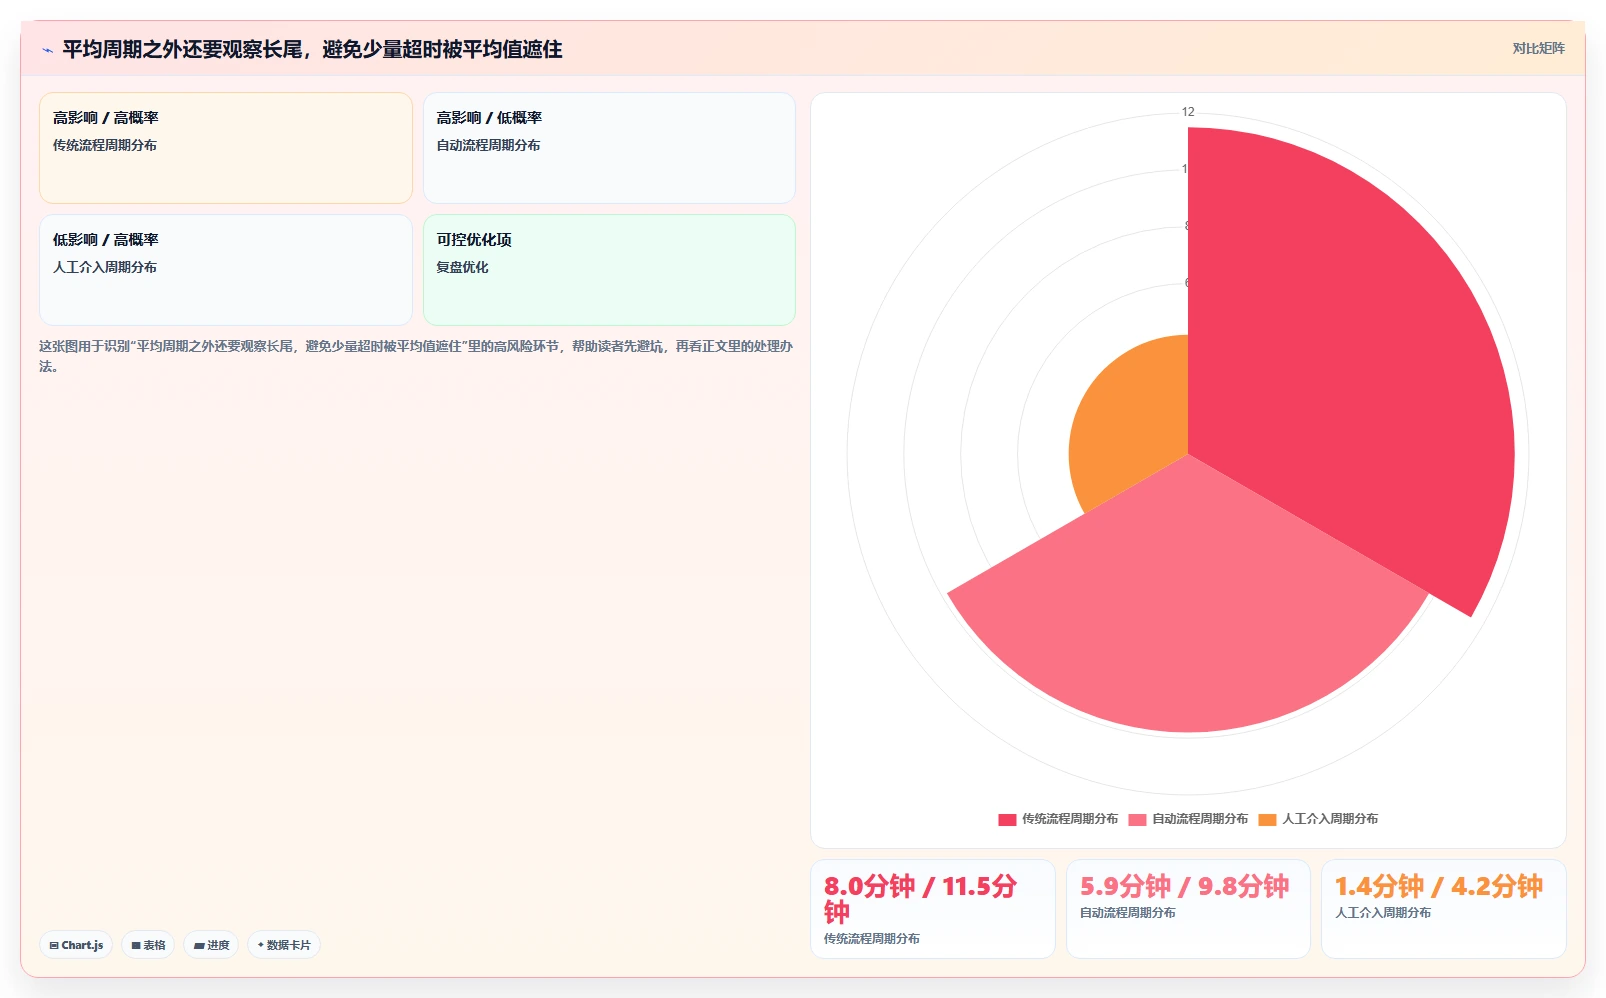
Task: Click the 8.0分钟 / 11.5分钟 stat value
Action: click(x=920, y=899)
